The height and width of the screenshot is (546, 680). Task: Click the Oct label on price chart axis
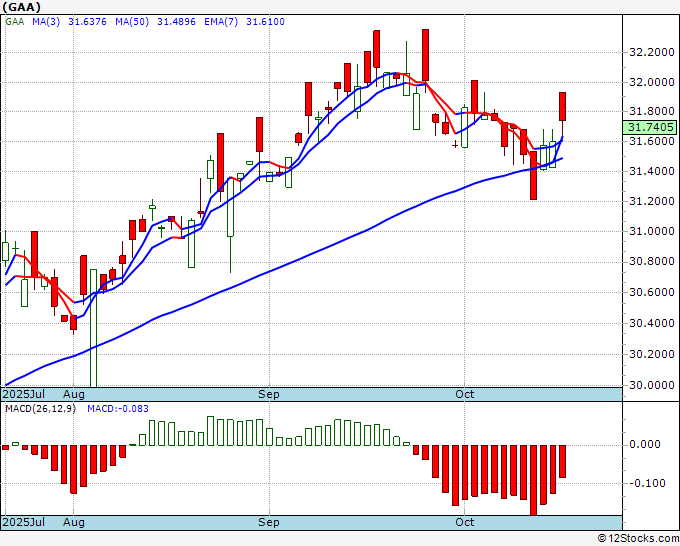pos(464,394)
